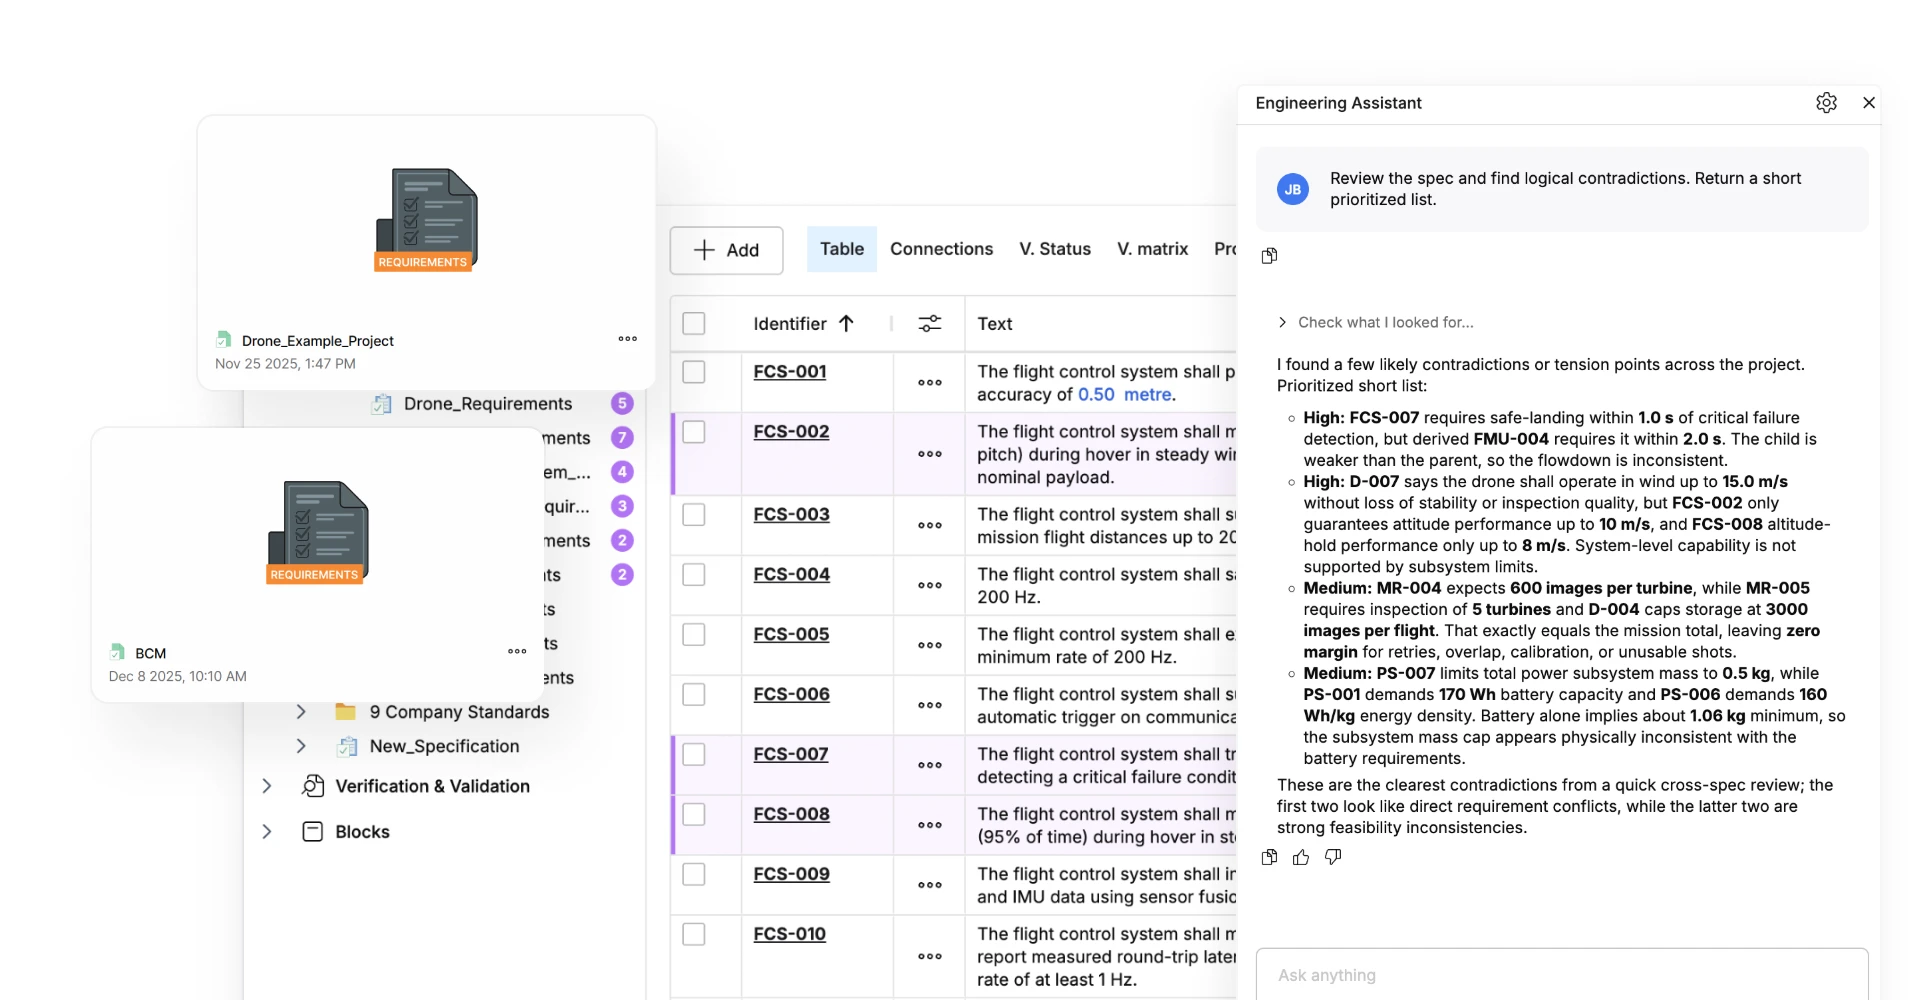Check the FCS-002 row checkbox
1920x1000 pixels.
coord(694,432)
